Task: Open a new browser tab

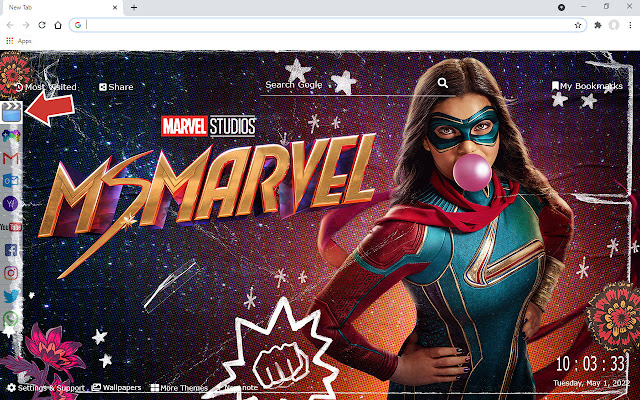Action: point(134,7)
